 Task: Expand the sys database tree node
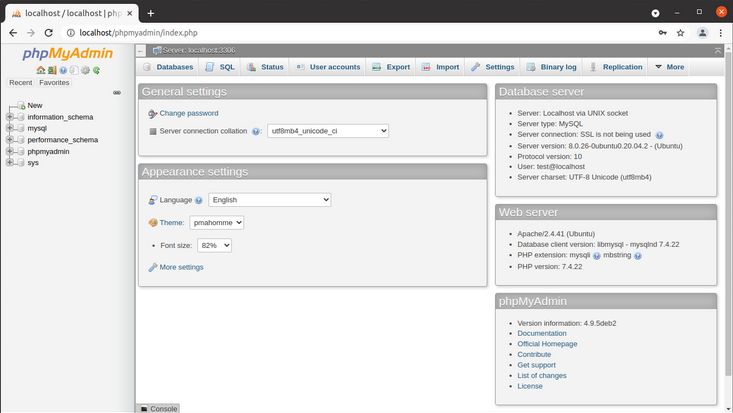[x=9, y=162]
